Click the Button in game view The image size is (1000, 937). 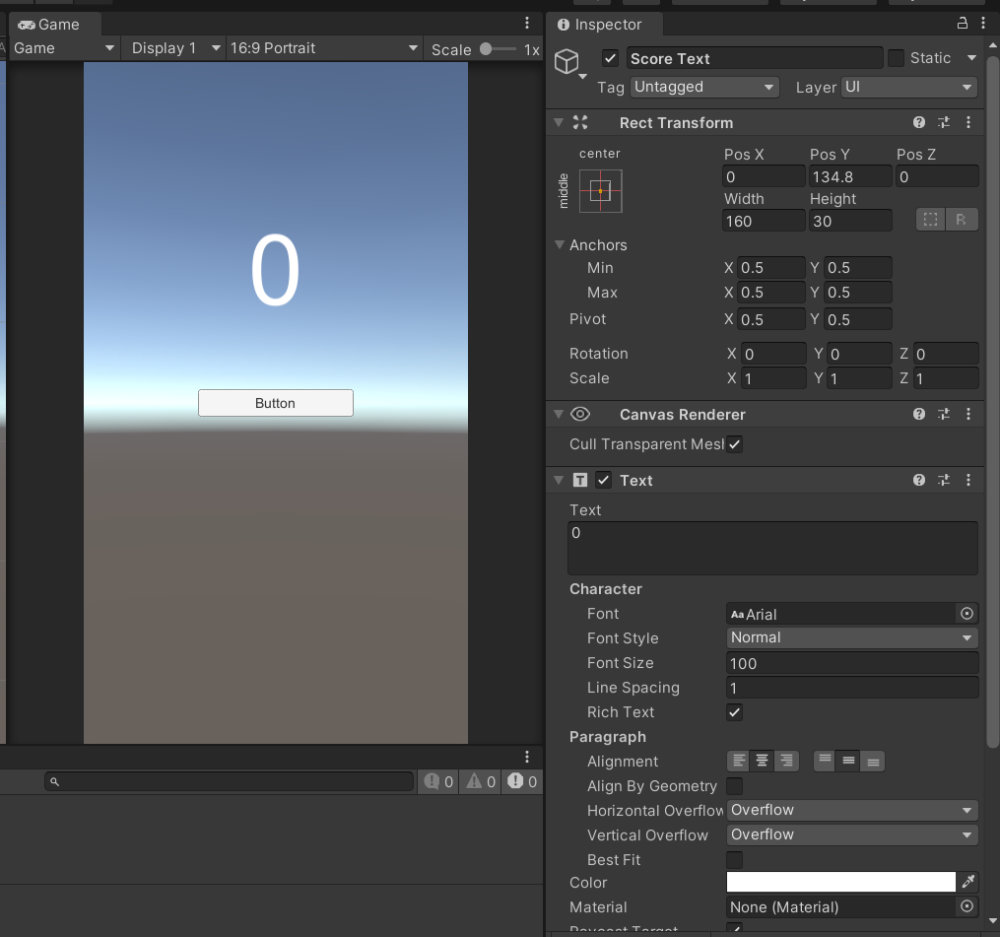point(275,403)
